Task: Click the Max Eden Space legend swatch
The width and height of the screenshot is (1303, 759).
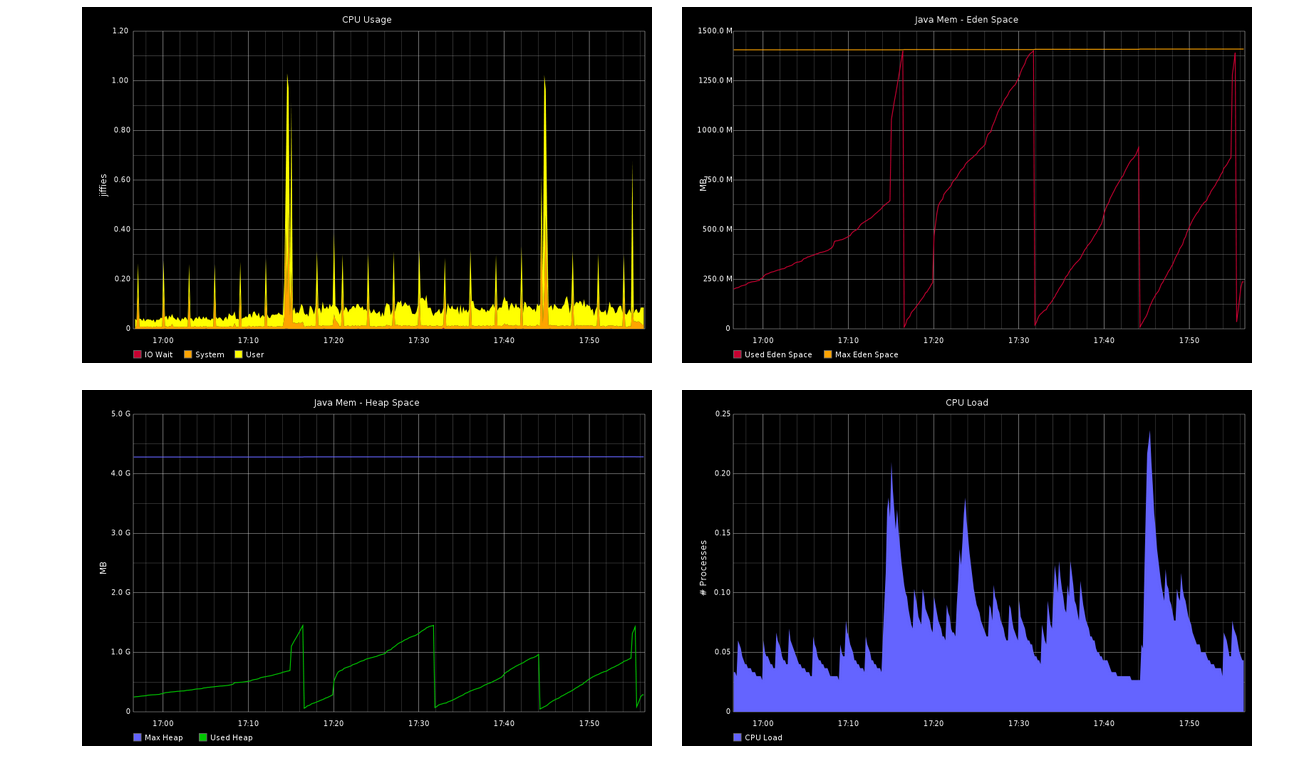Action: click(827, 354)
